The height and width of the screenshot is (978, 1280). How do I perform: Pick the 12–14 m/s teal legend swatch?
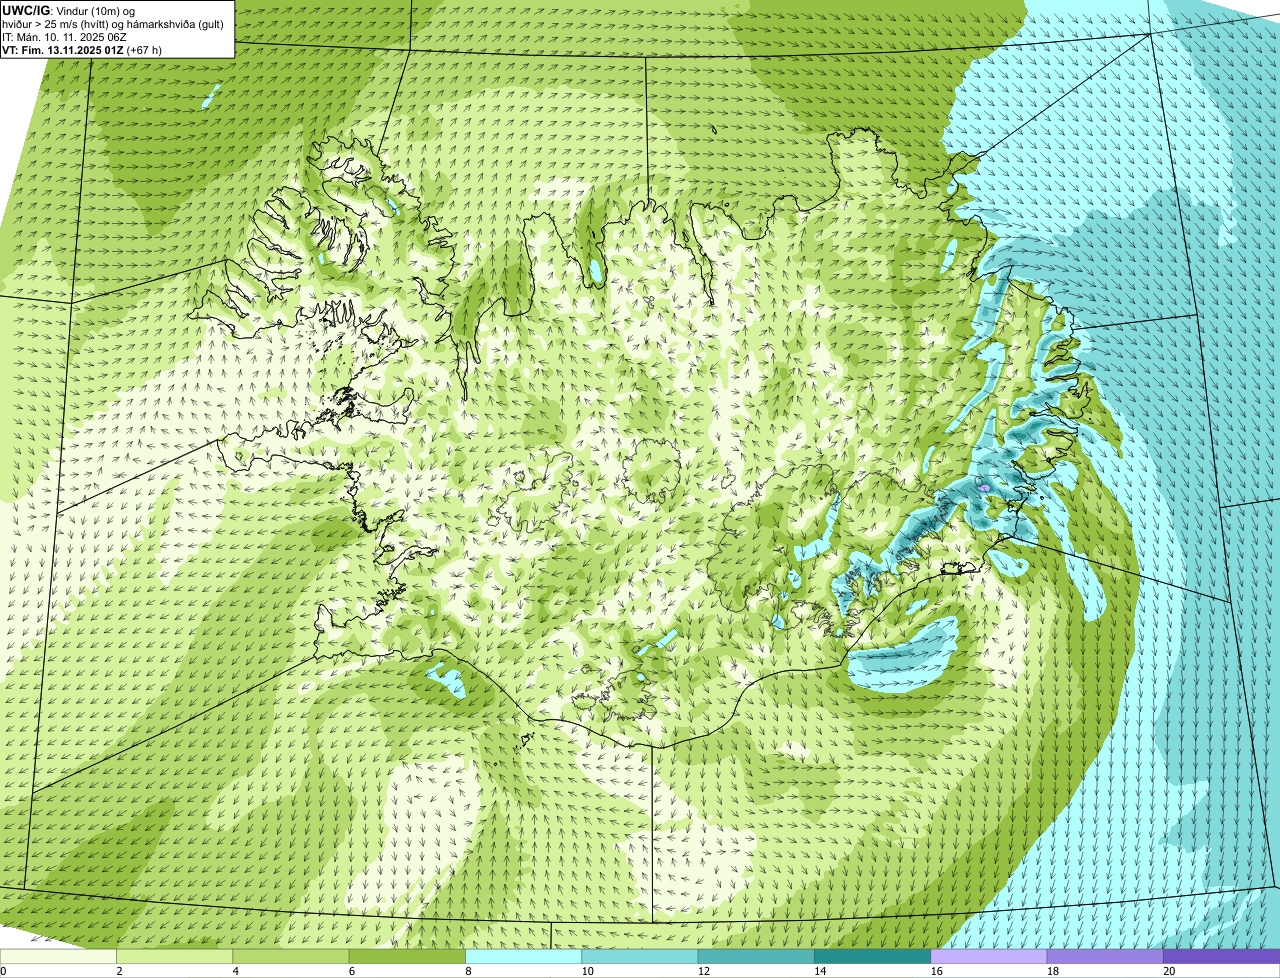tap(756, 957)
